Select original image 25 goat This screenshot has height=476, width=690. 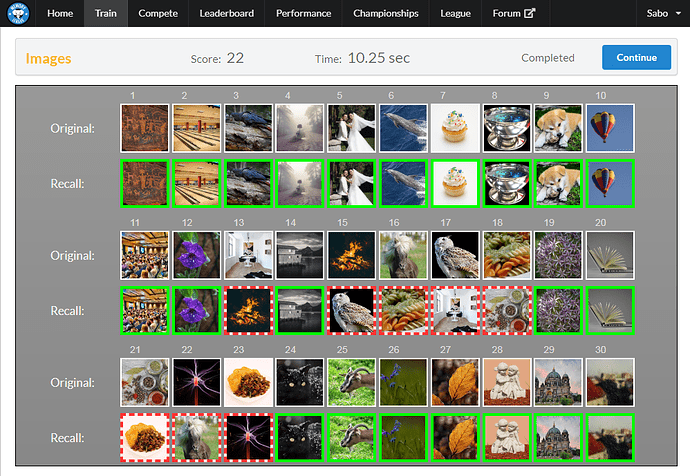click(x=352, y=382)
